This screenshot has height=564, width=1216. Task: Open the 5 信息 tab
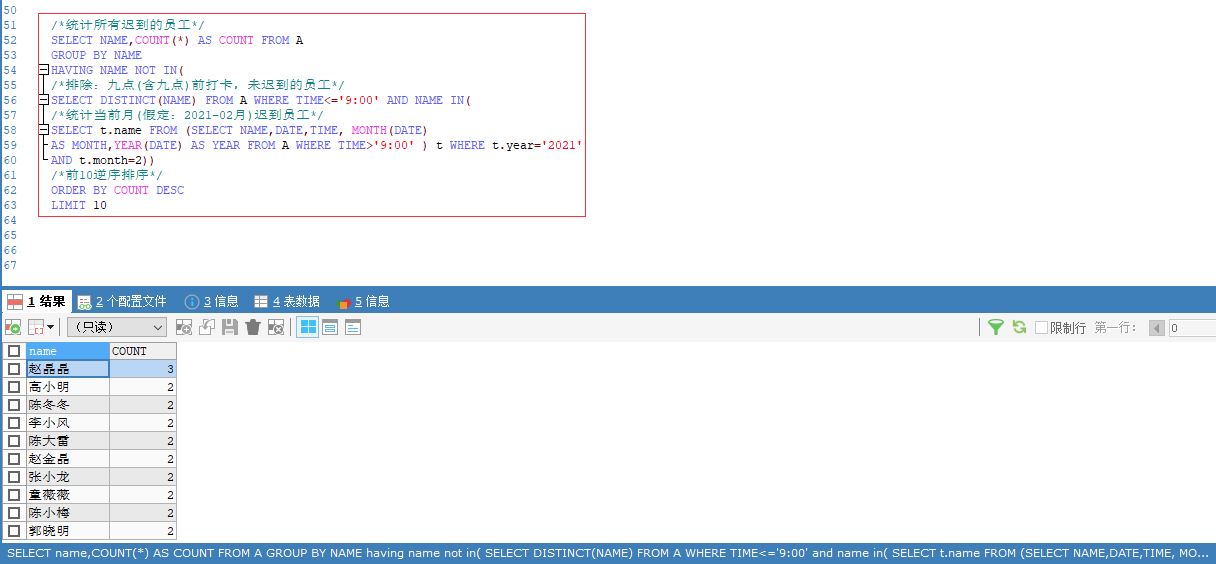364,301
